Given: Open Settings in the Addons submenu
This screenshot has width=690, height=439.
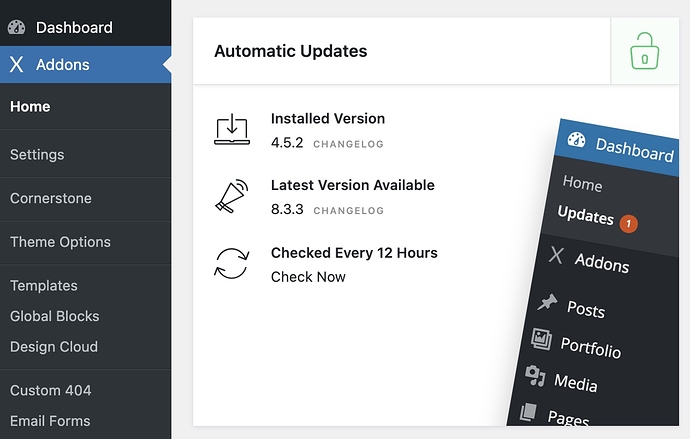Looking at the screenshot, I should pyautogui.click(x=37, y=154).
